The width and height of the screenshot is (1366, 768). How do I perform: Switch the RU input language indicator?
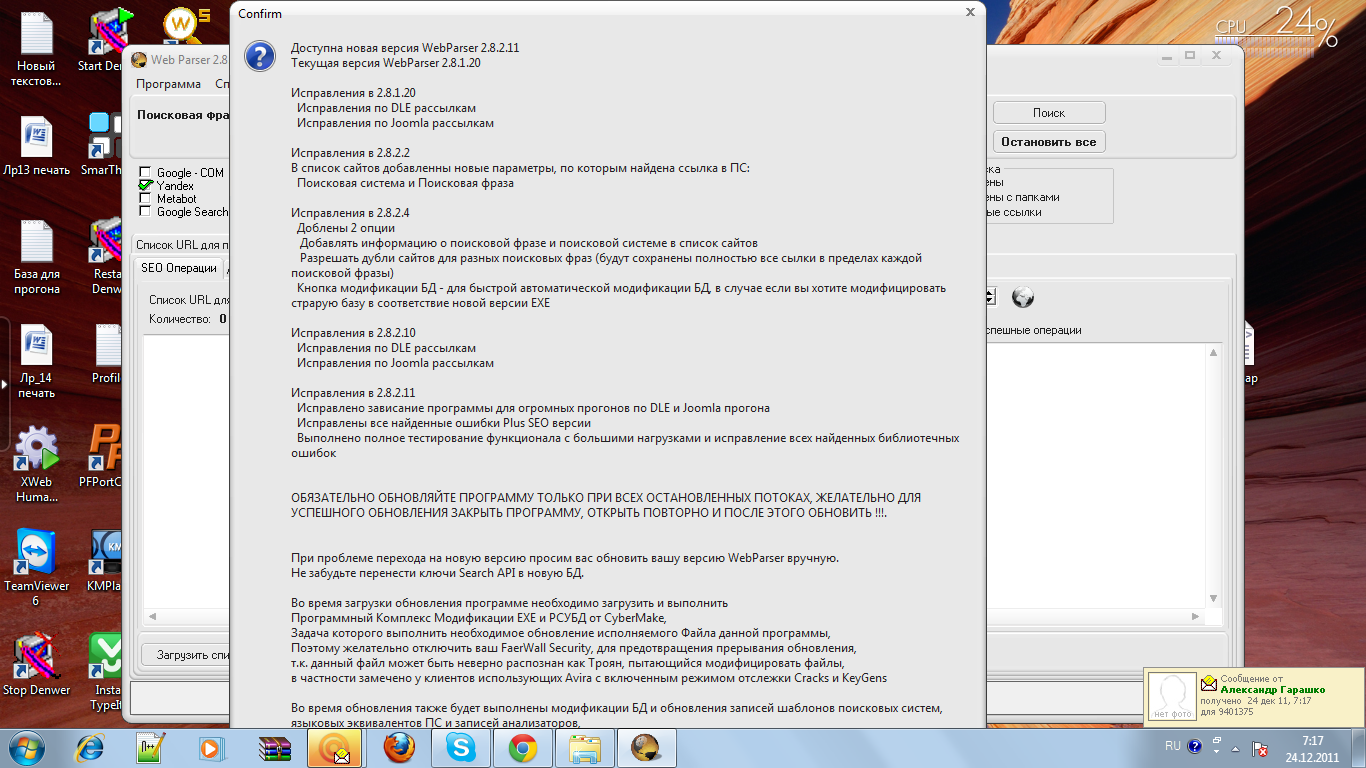pyautogui.click(x=1172, y=746)
